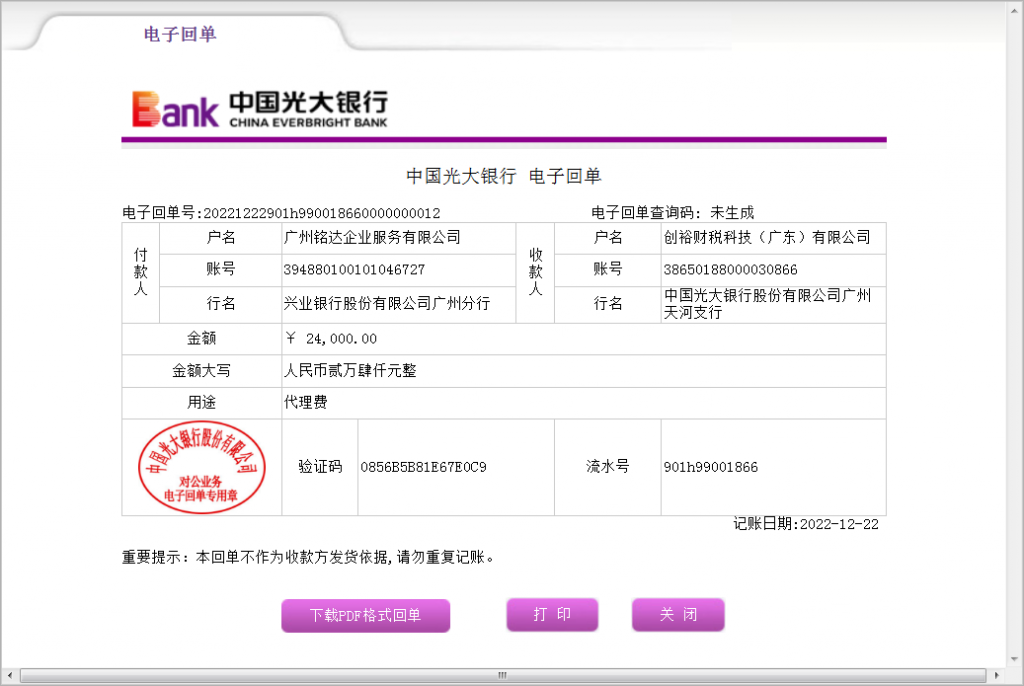Click the 流水号 label cell
Screen dimensions: 1024x686
pos(608,467)
